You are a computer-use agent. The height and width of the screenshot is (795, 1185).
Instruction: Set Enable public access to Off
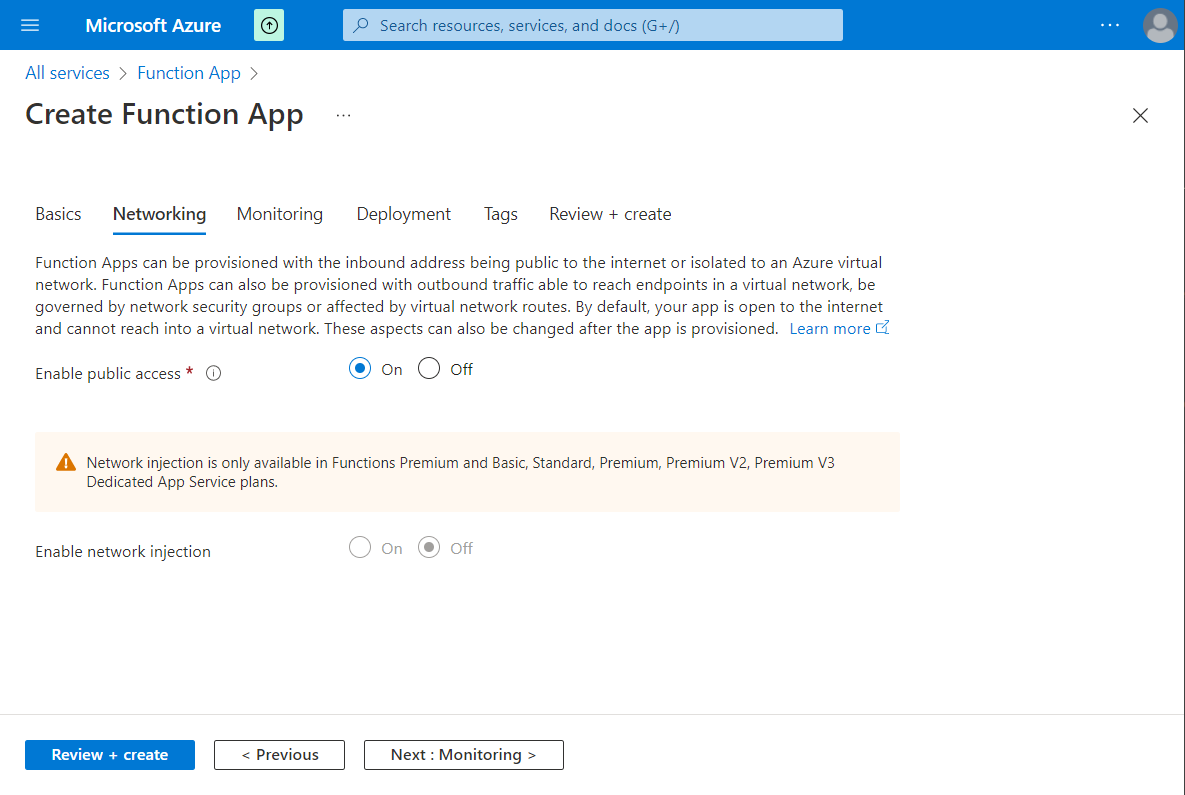coord(429,369)
